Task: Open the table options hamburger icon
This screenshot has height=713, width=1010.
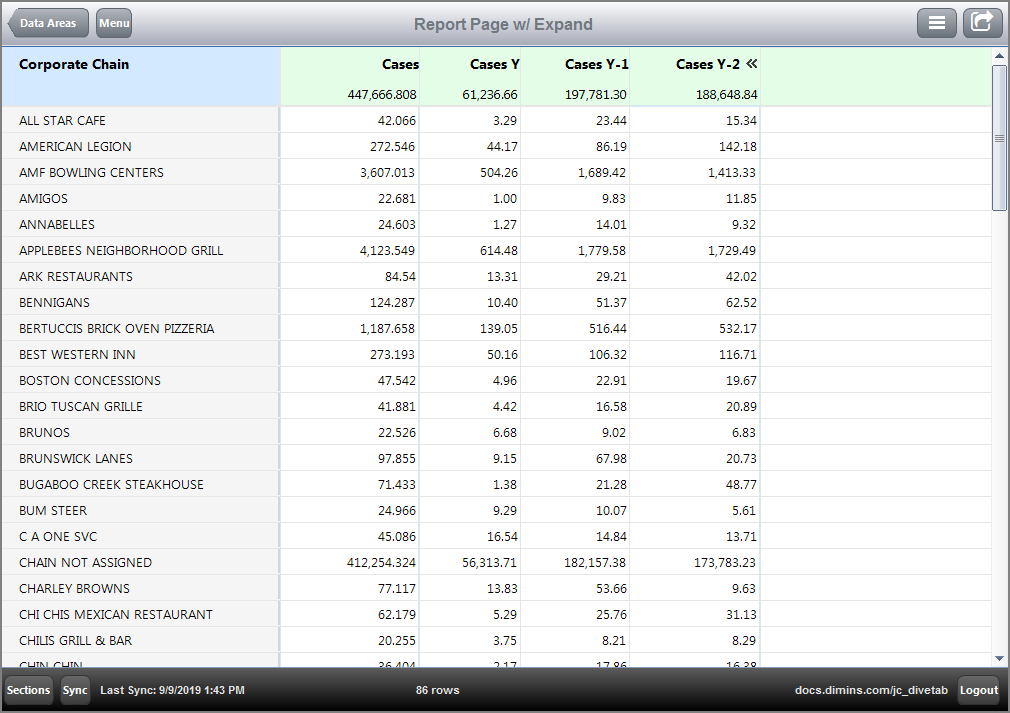Action: click(x=937, y=22)
